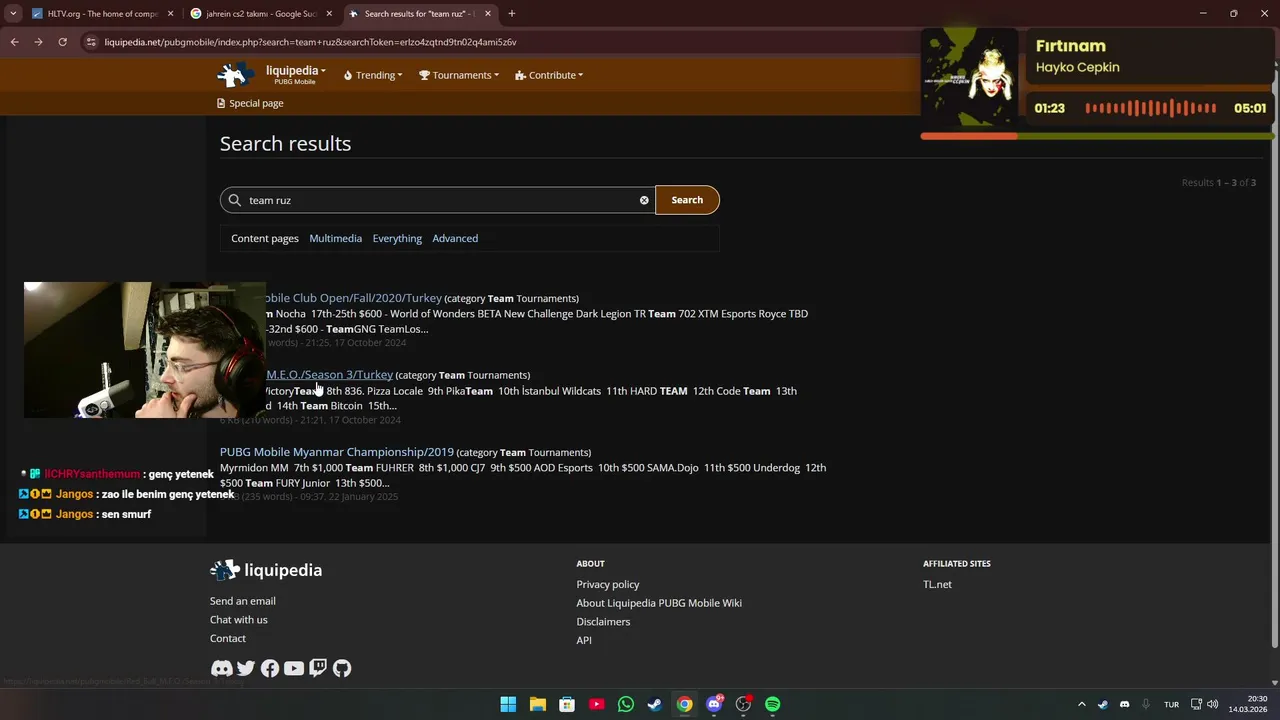The image size is (1280, 720).
Task: Open Microsoft Store from the taskbar
Action: pos(567,704)
